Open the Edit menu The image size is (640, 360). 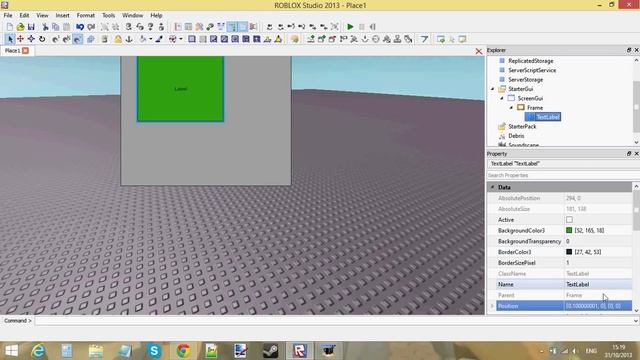point(24,15)
